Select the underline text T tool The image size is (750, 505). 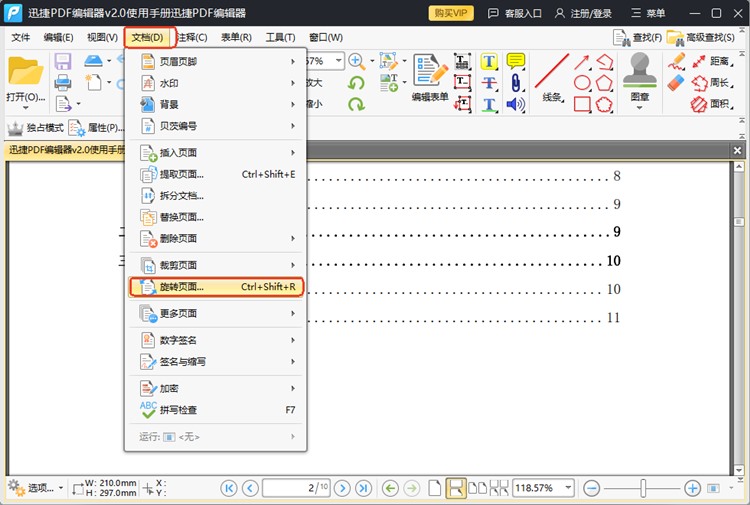tap(489, 104)
